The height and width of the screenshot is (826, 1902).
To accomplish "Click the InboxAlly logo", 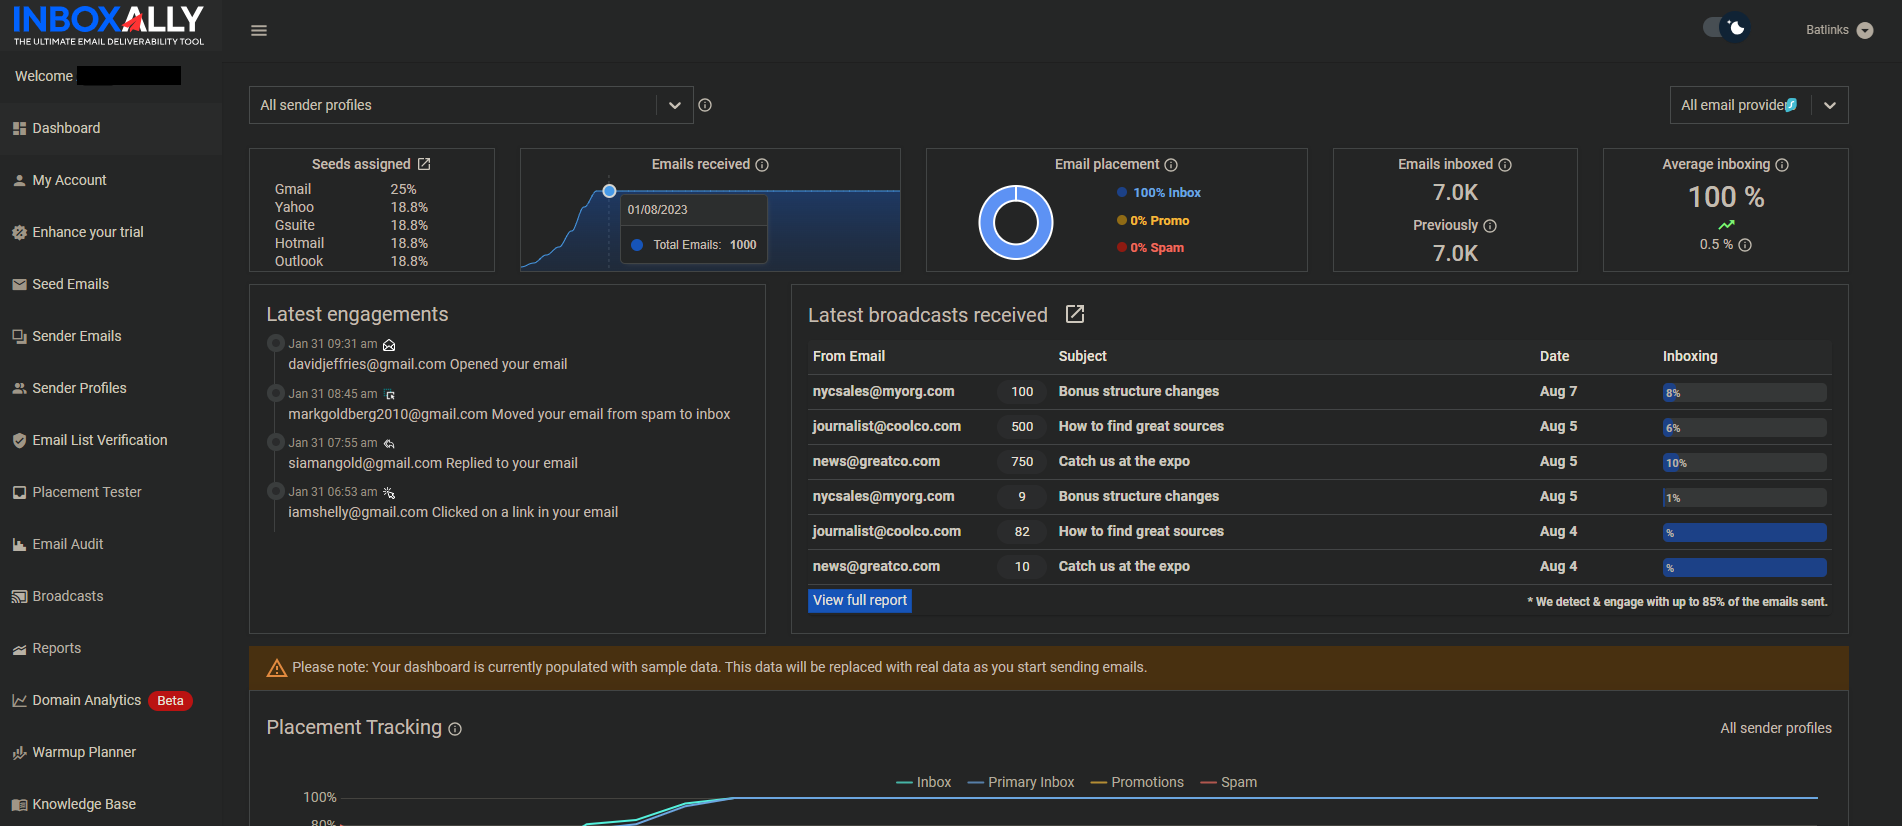I will click(x=108, y=25).
